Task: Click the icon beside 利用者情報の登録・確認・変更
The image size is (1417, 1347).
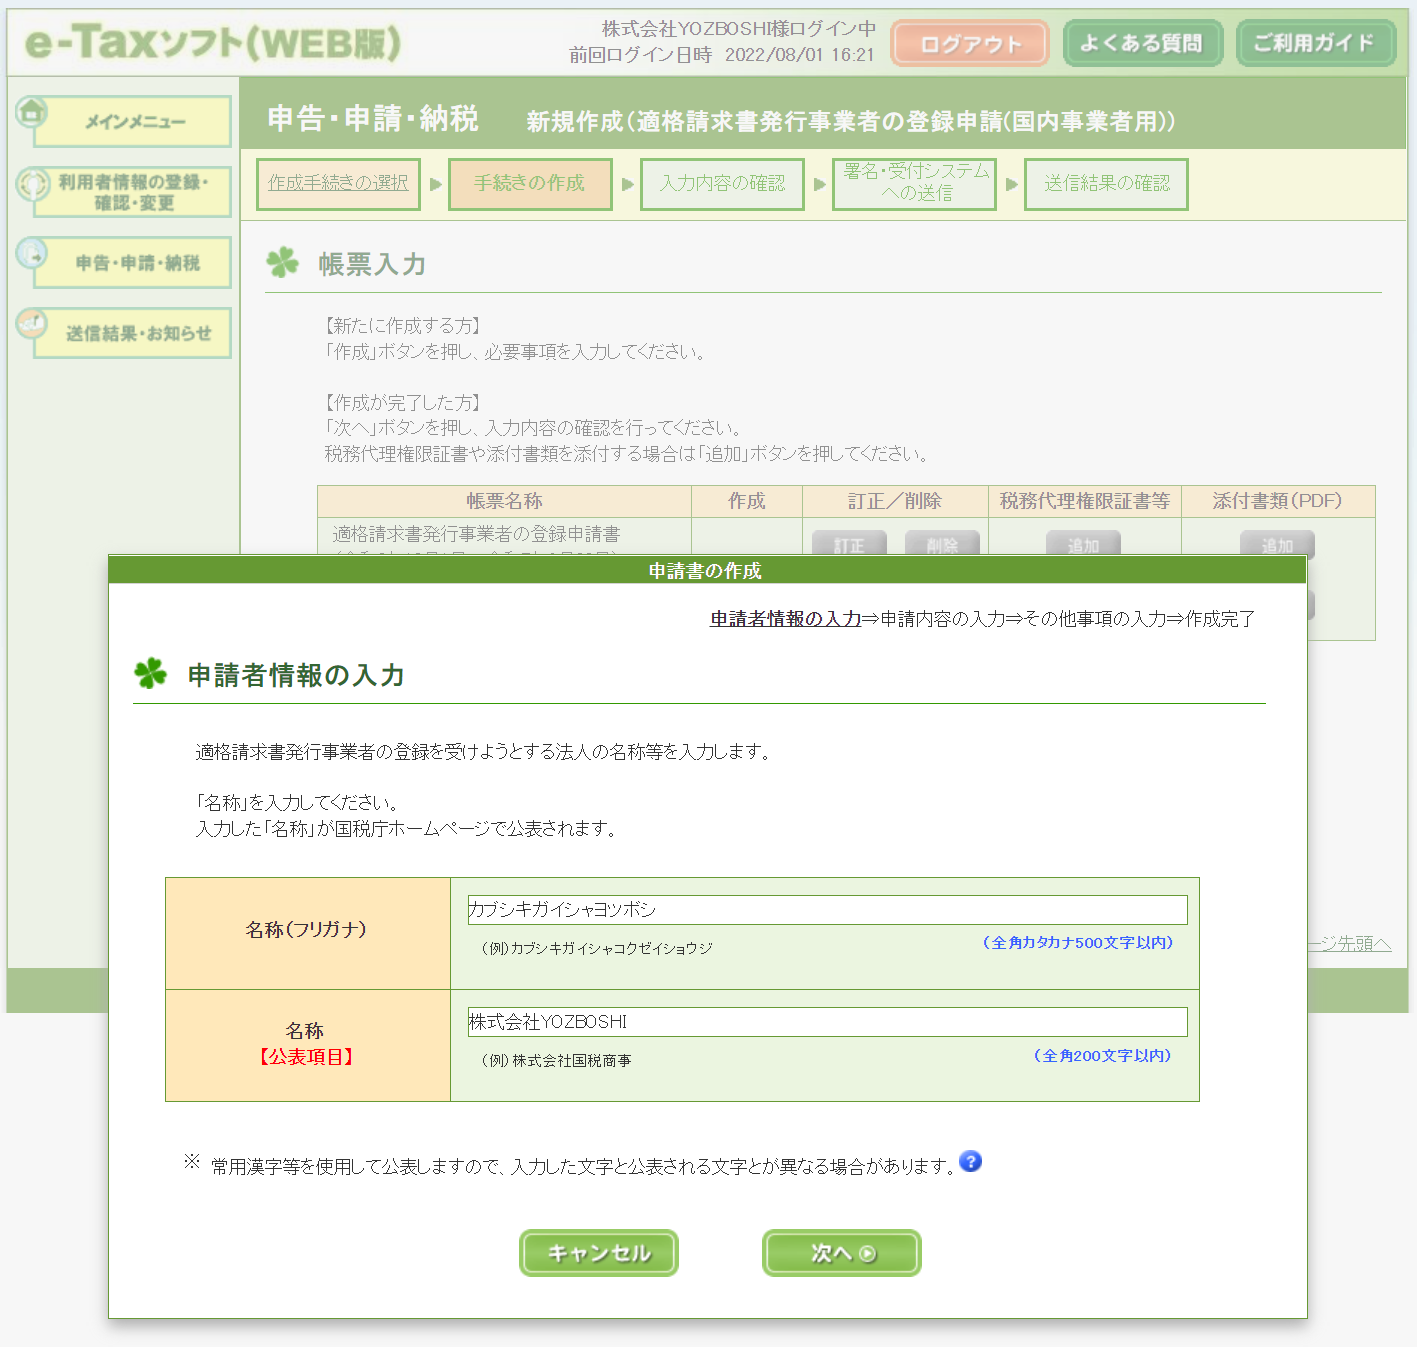Action: tap(32, 183)
